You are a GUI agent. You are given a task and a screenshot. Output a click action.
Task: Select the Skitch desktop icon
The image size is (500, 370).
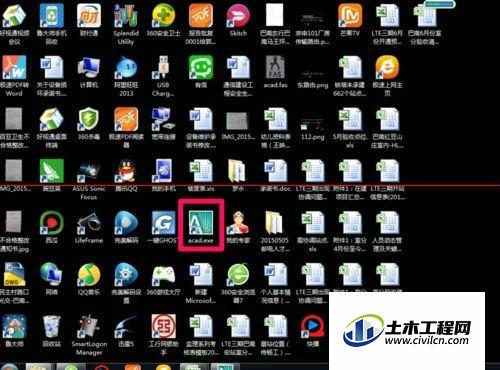pyautogui.click(x=238, y=15)
